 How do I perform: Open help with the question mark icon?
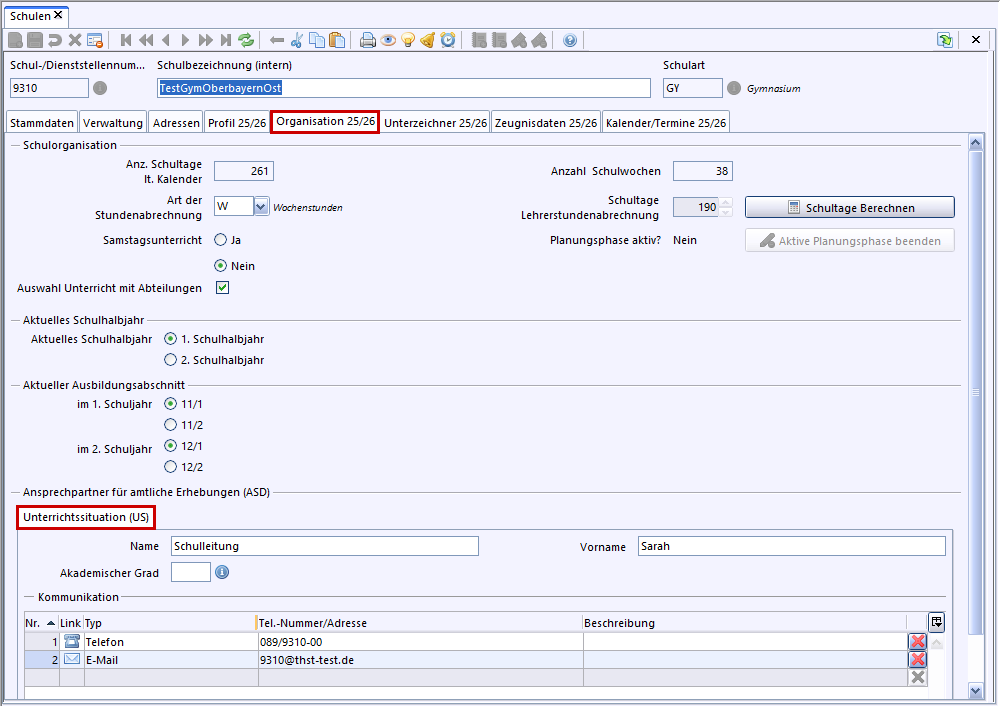(x=570, y=40)
